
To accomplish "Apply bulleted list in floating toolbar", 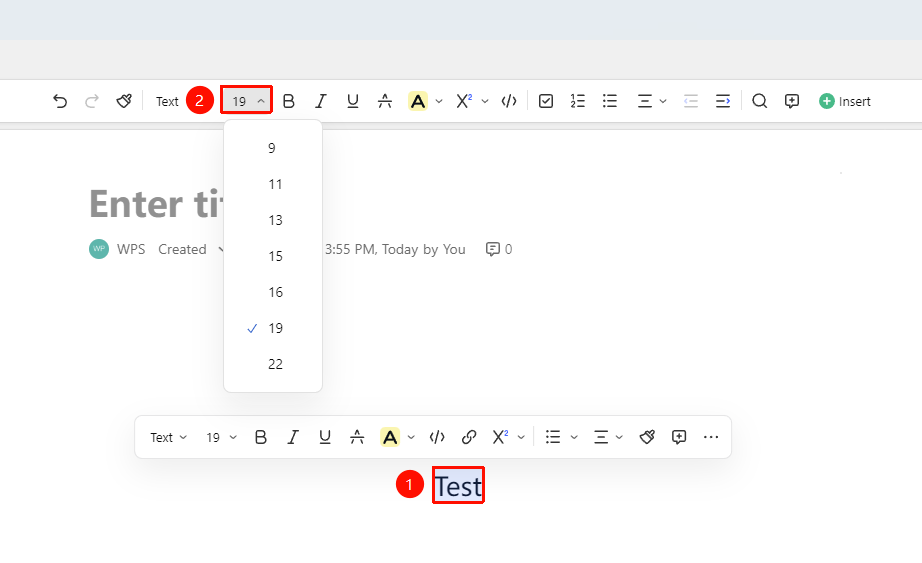I will coord(553,437).
